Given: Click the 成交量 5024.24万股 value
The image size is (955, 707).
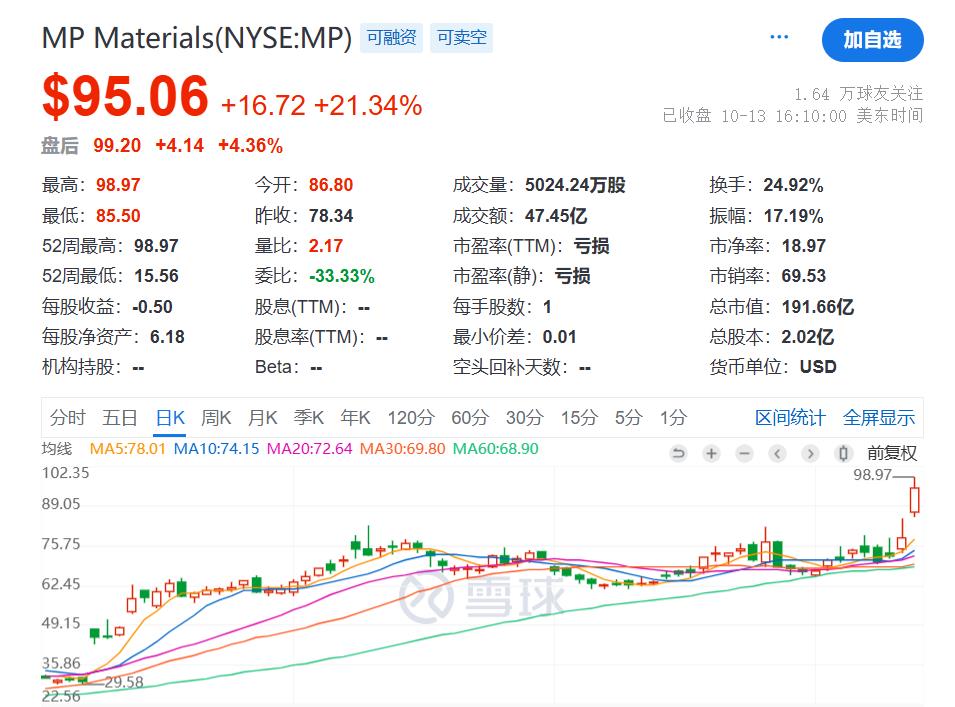Looking at the screenshot, I should point(575,185).
